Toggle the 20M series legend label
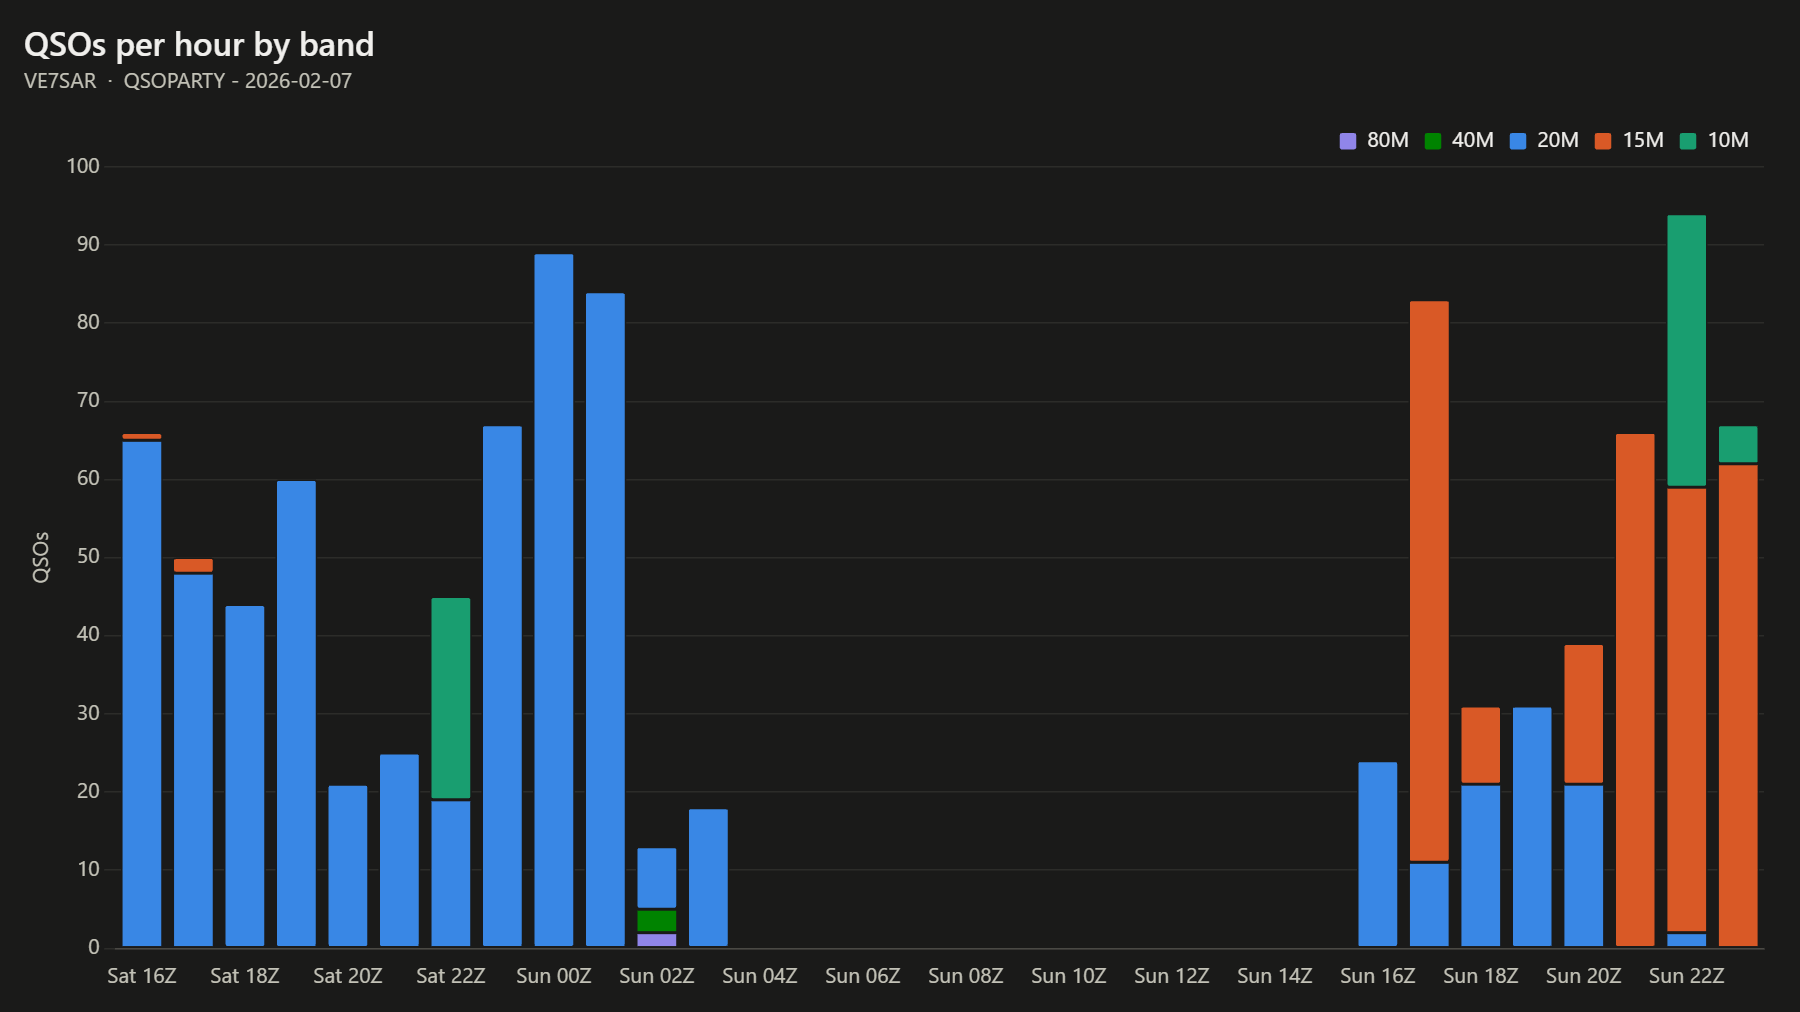The height and width of the screenshot is (1012, 1800). 1558,140
